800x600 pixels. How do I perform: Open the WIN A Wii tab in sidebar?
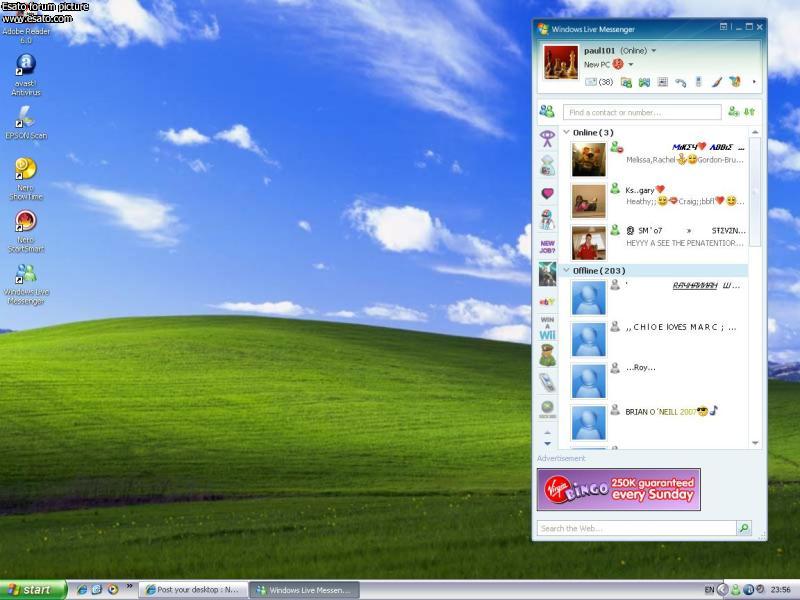pos(547,329)
